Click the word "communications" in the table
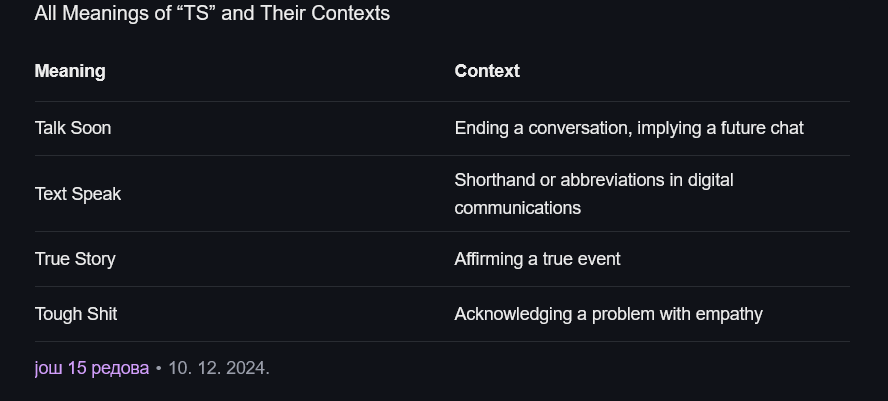Screen dimensions: 888x401 point(518,208)
